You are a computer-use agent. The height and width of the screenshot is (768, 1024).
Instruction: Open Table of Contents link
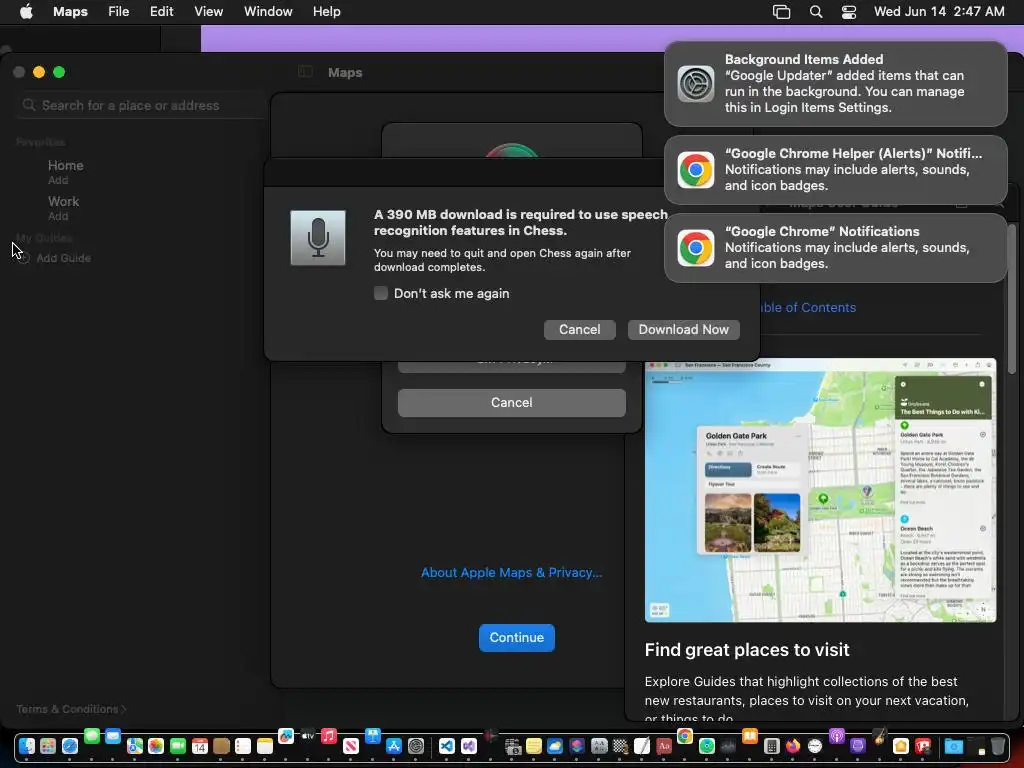[808, 308]
